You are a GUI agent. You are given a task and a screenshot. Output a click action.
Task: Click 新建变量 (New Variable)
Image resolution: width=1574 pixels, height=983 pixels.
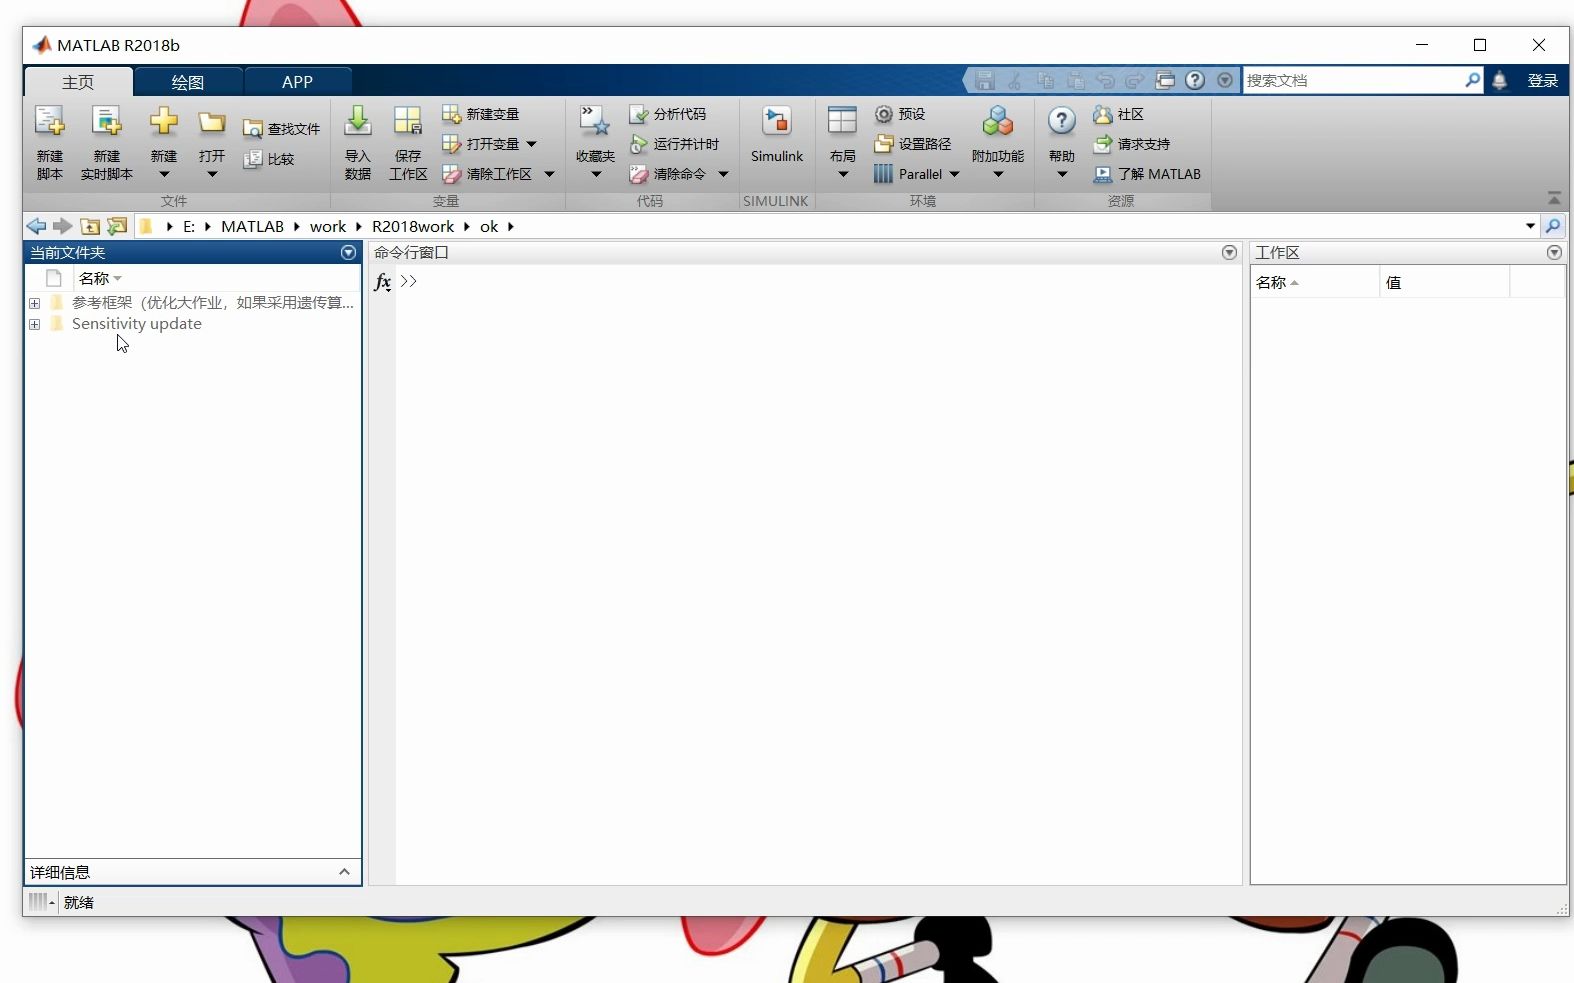pos(481,114)
